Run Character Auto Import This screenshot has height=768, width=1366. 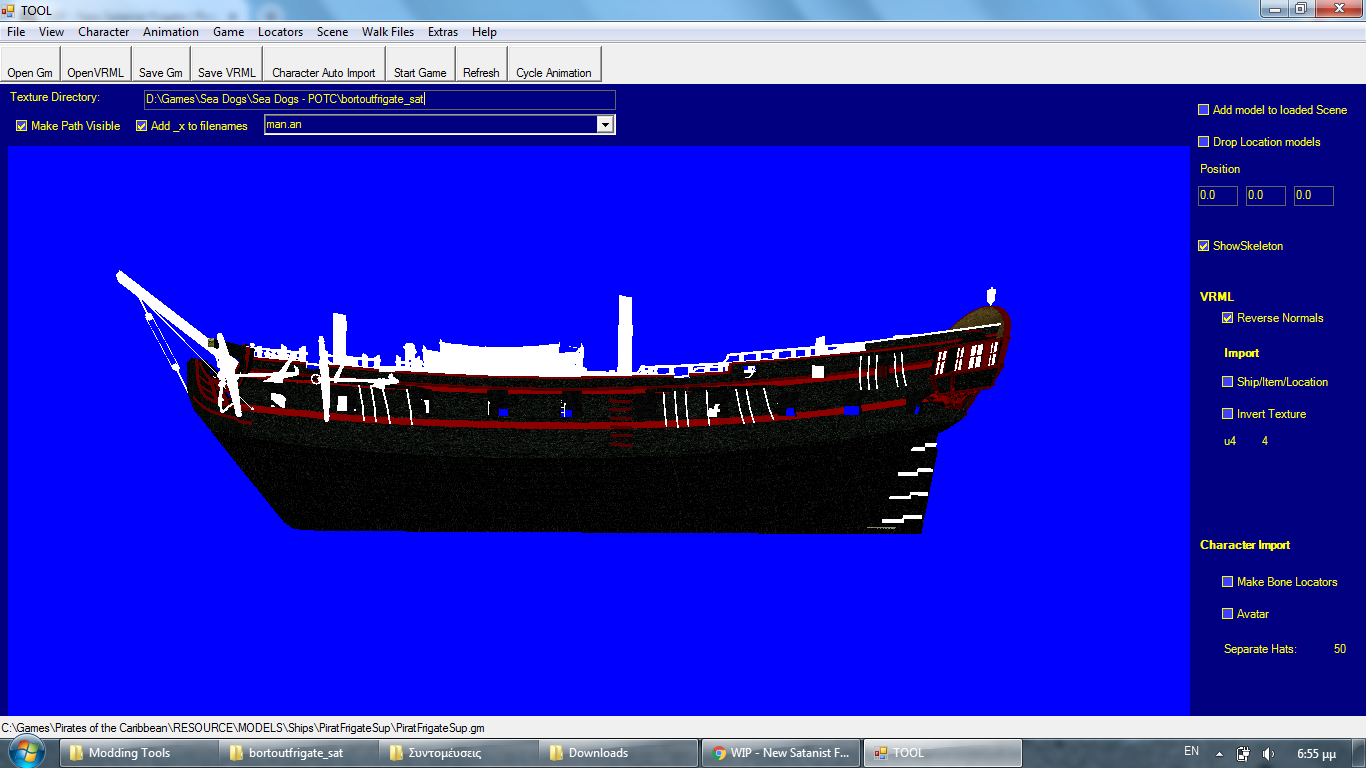coord(324,64)
